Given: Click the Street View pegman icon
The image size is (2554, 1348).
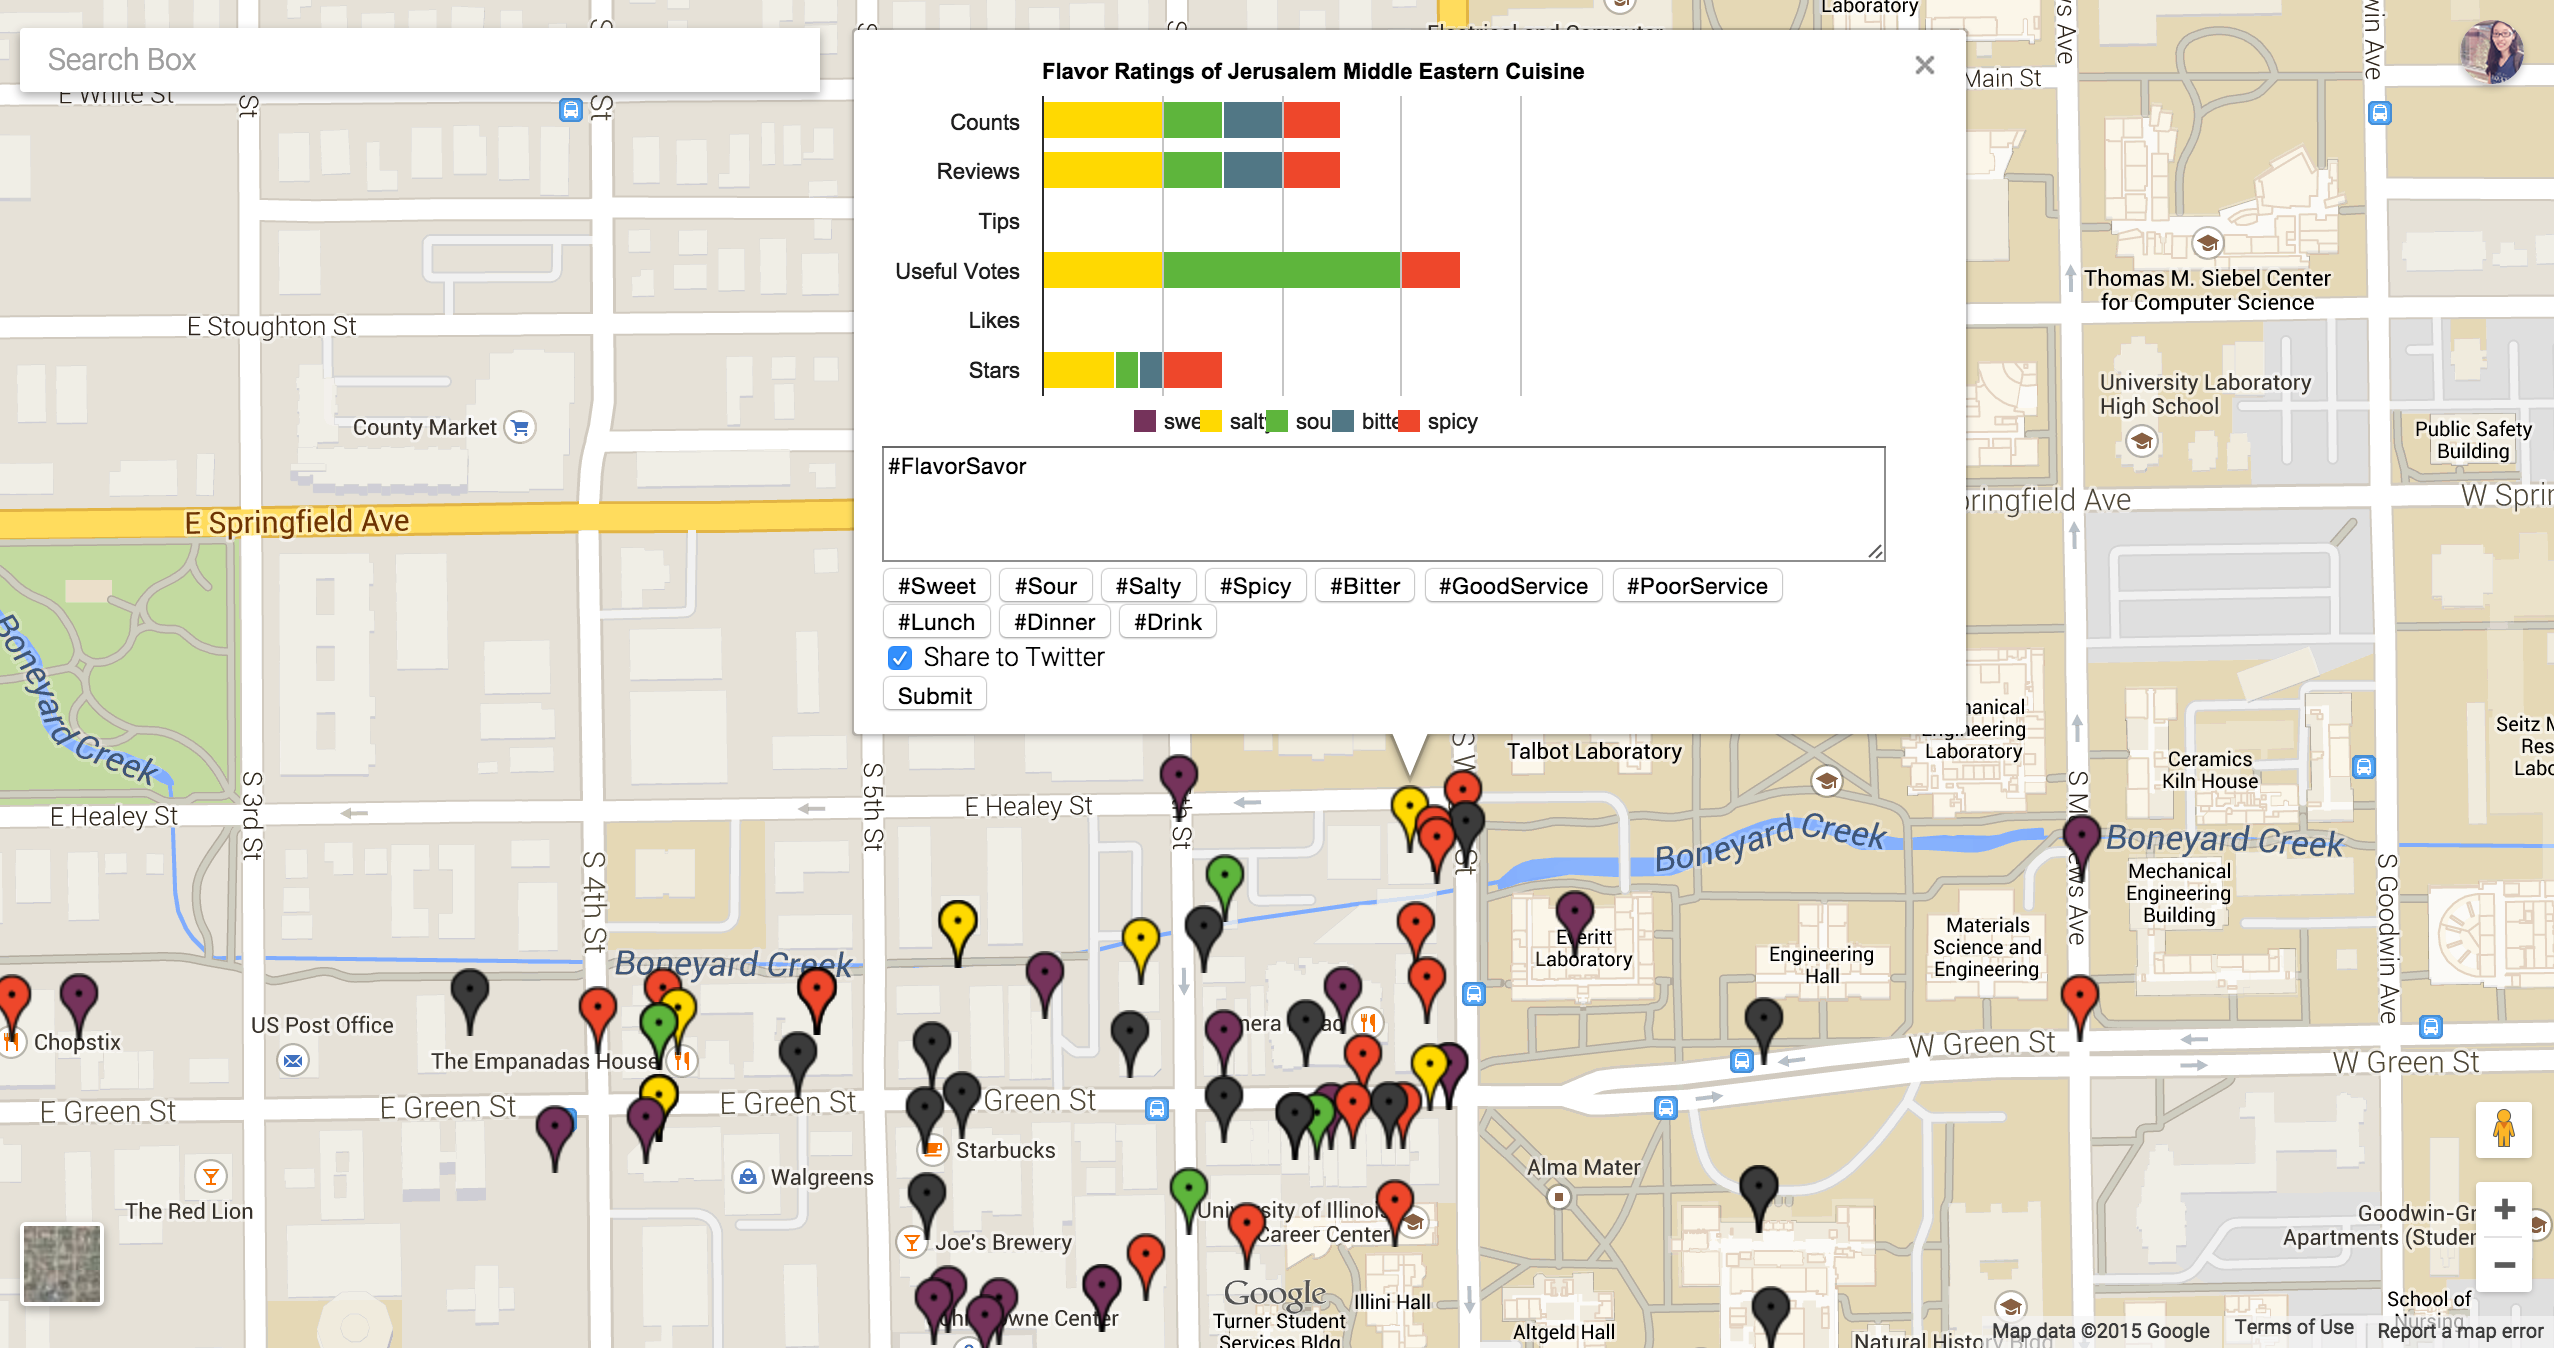Looking at the screenshot, I should (x=2503, y=1129).
